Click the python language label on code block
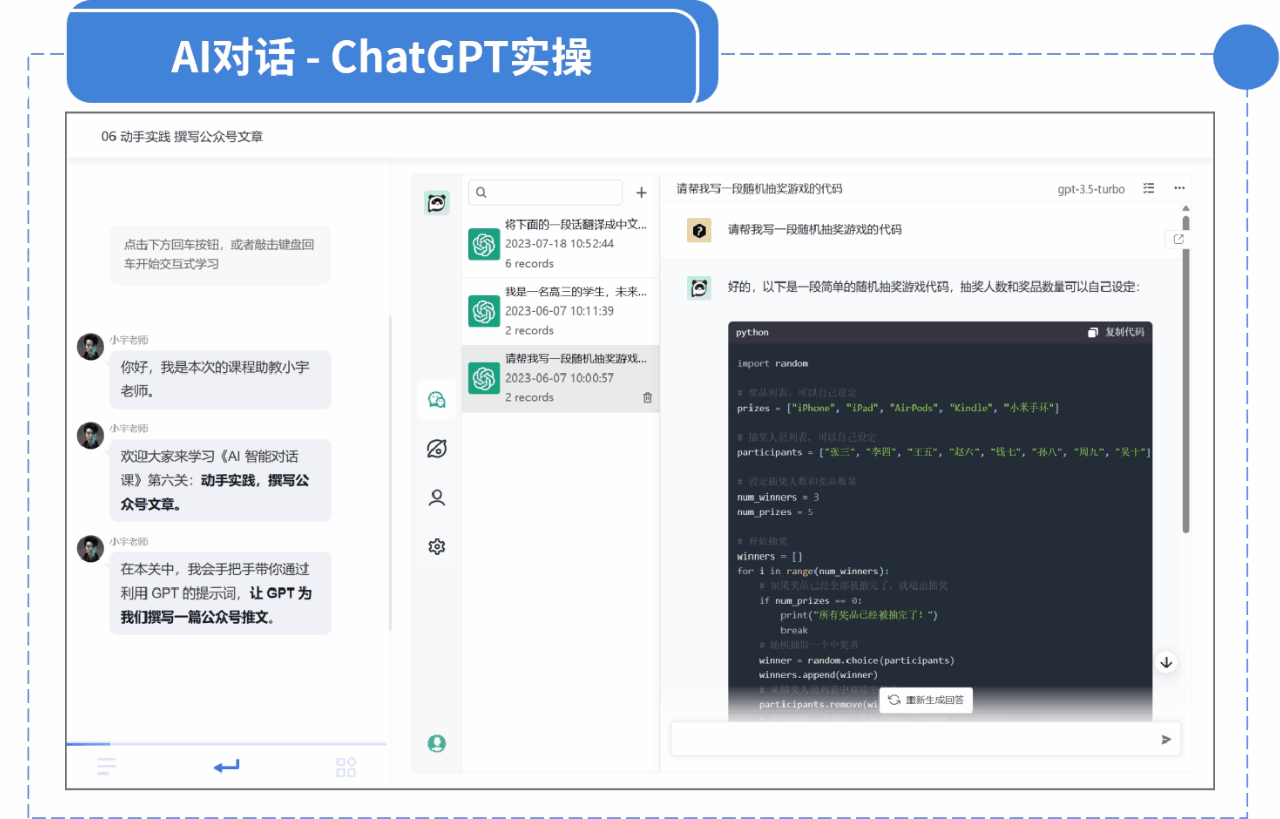Viewport: 1280px width, 819px height. [752, 332]
